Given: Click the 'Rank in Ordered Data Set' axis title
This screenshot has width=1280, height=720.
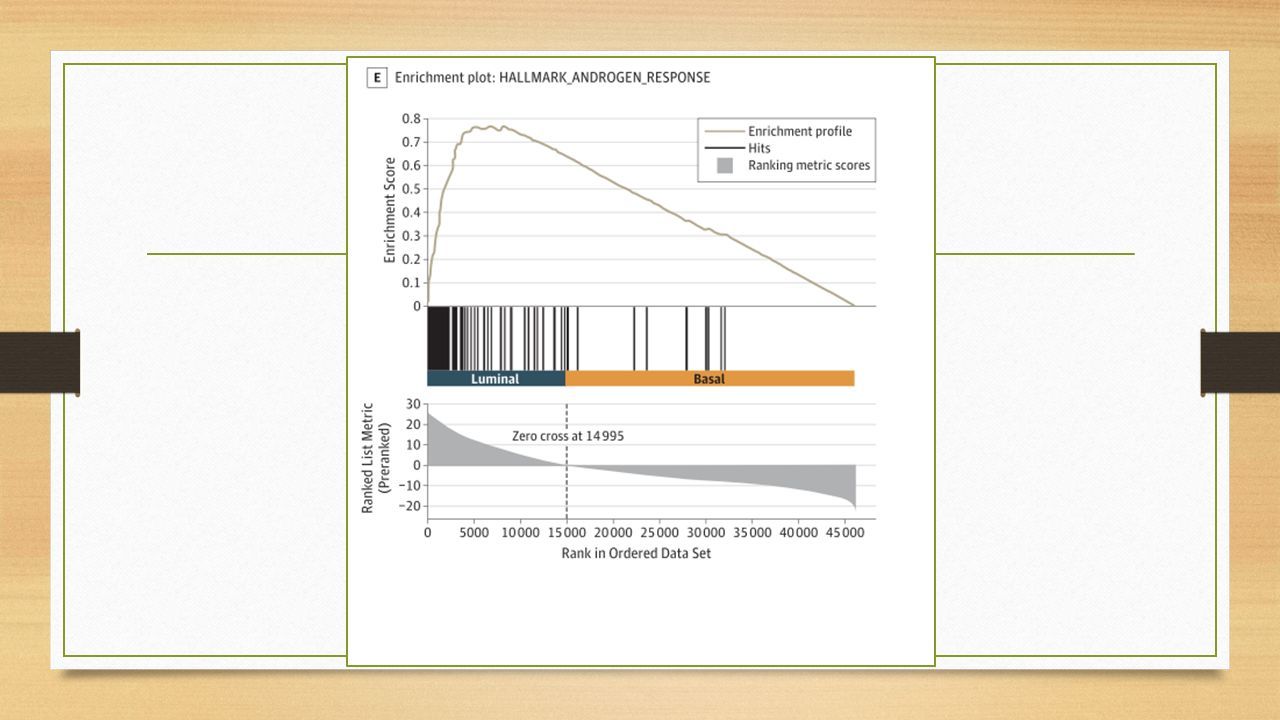Looking at the screenshot, I should click(x=636, y=553).
